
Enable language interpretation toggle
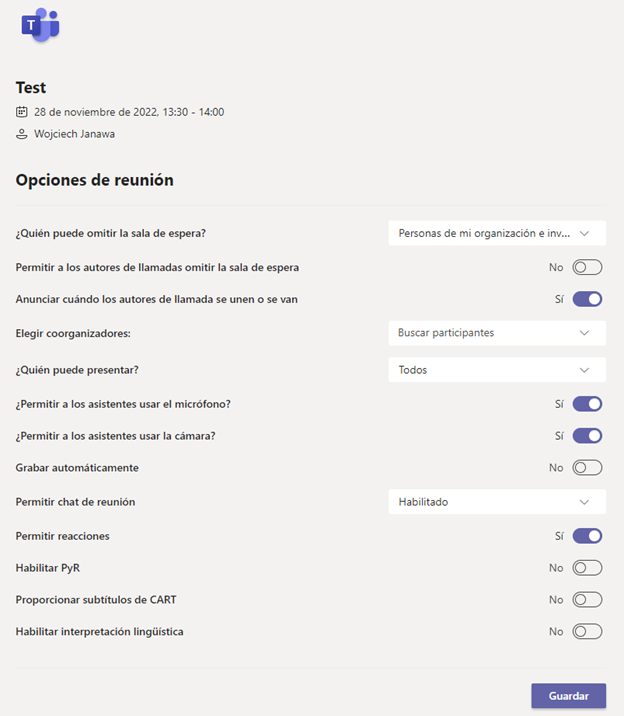(587, 632)
